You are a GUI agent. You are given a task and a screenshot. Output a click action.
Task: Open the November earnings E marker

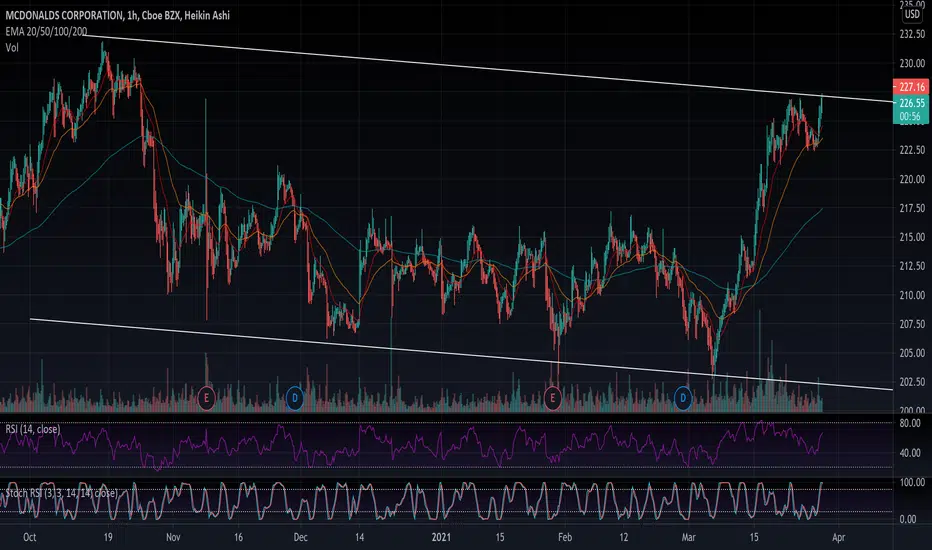[x=206, y=398]
